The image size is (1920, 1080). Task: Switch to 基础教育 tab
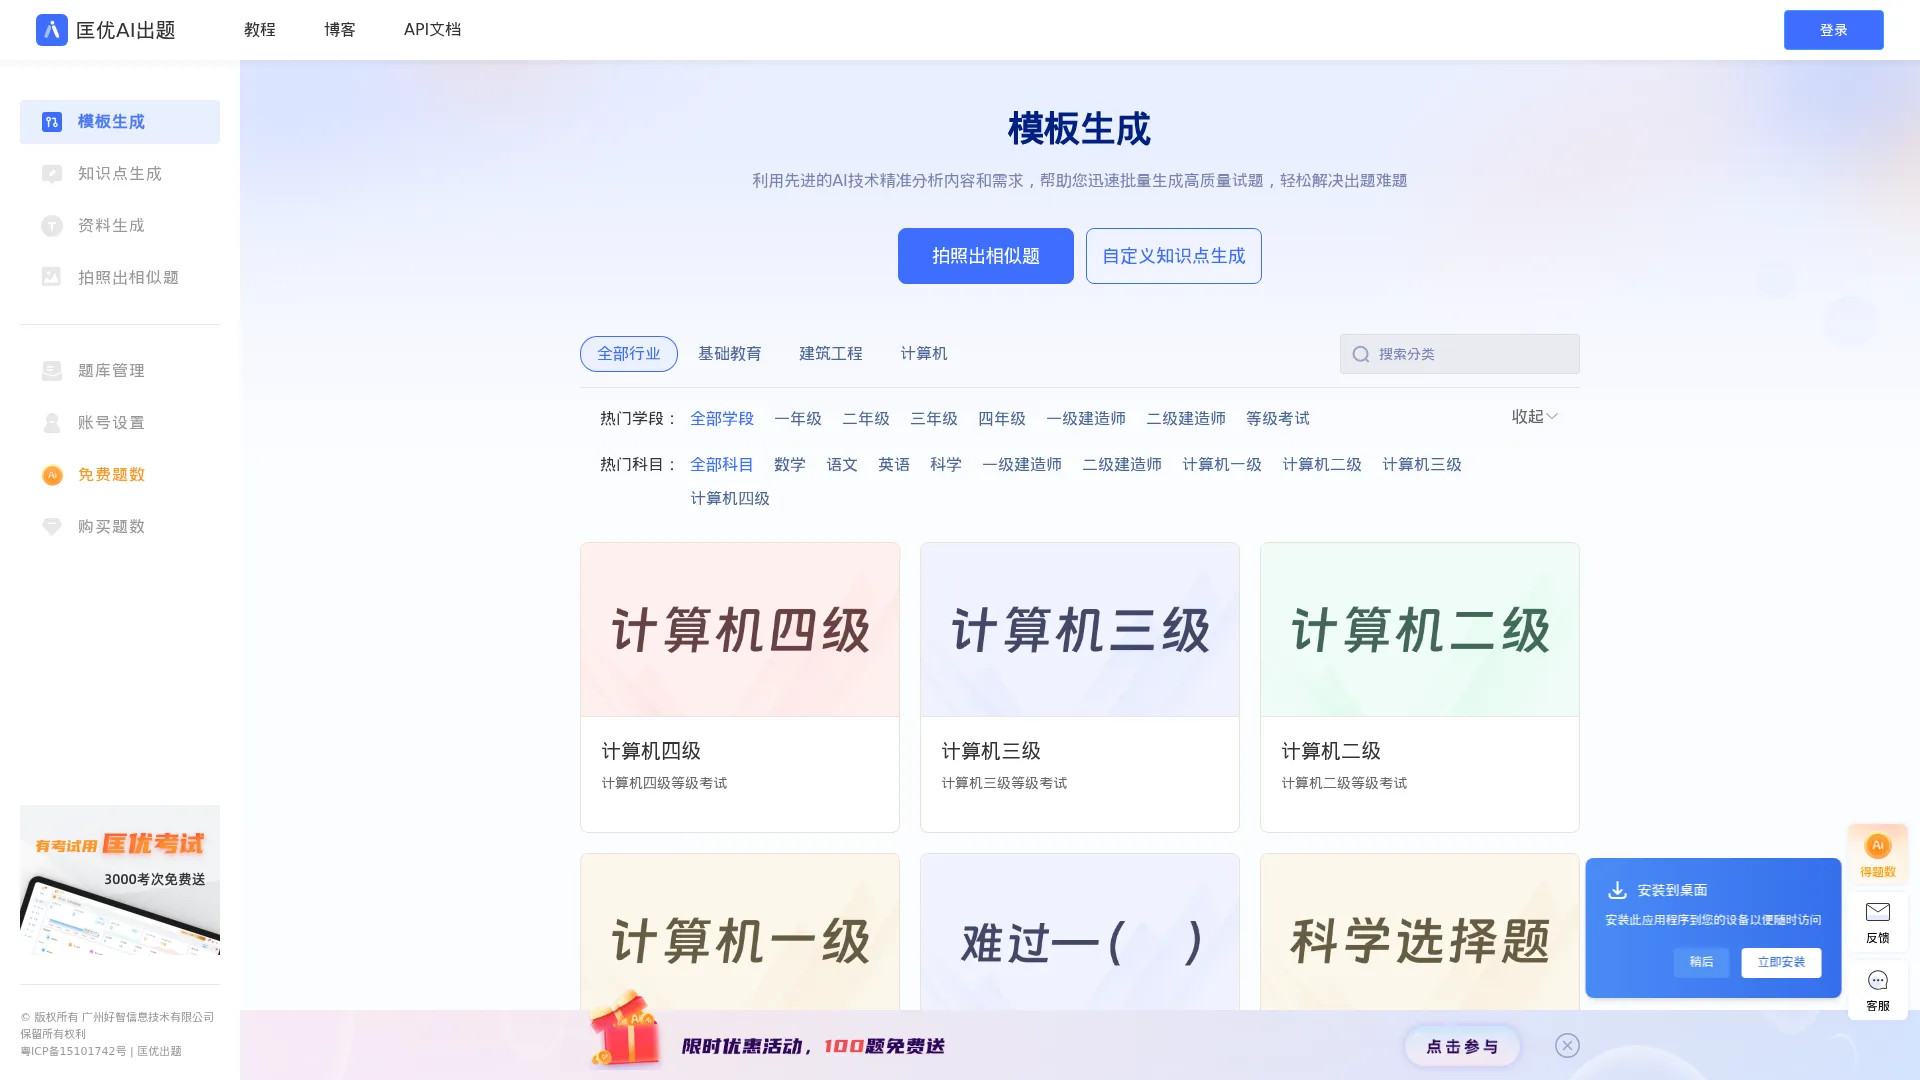pos(730,354)
